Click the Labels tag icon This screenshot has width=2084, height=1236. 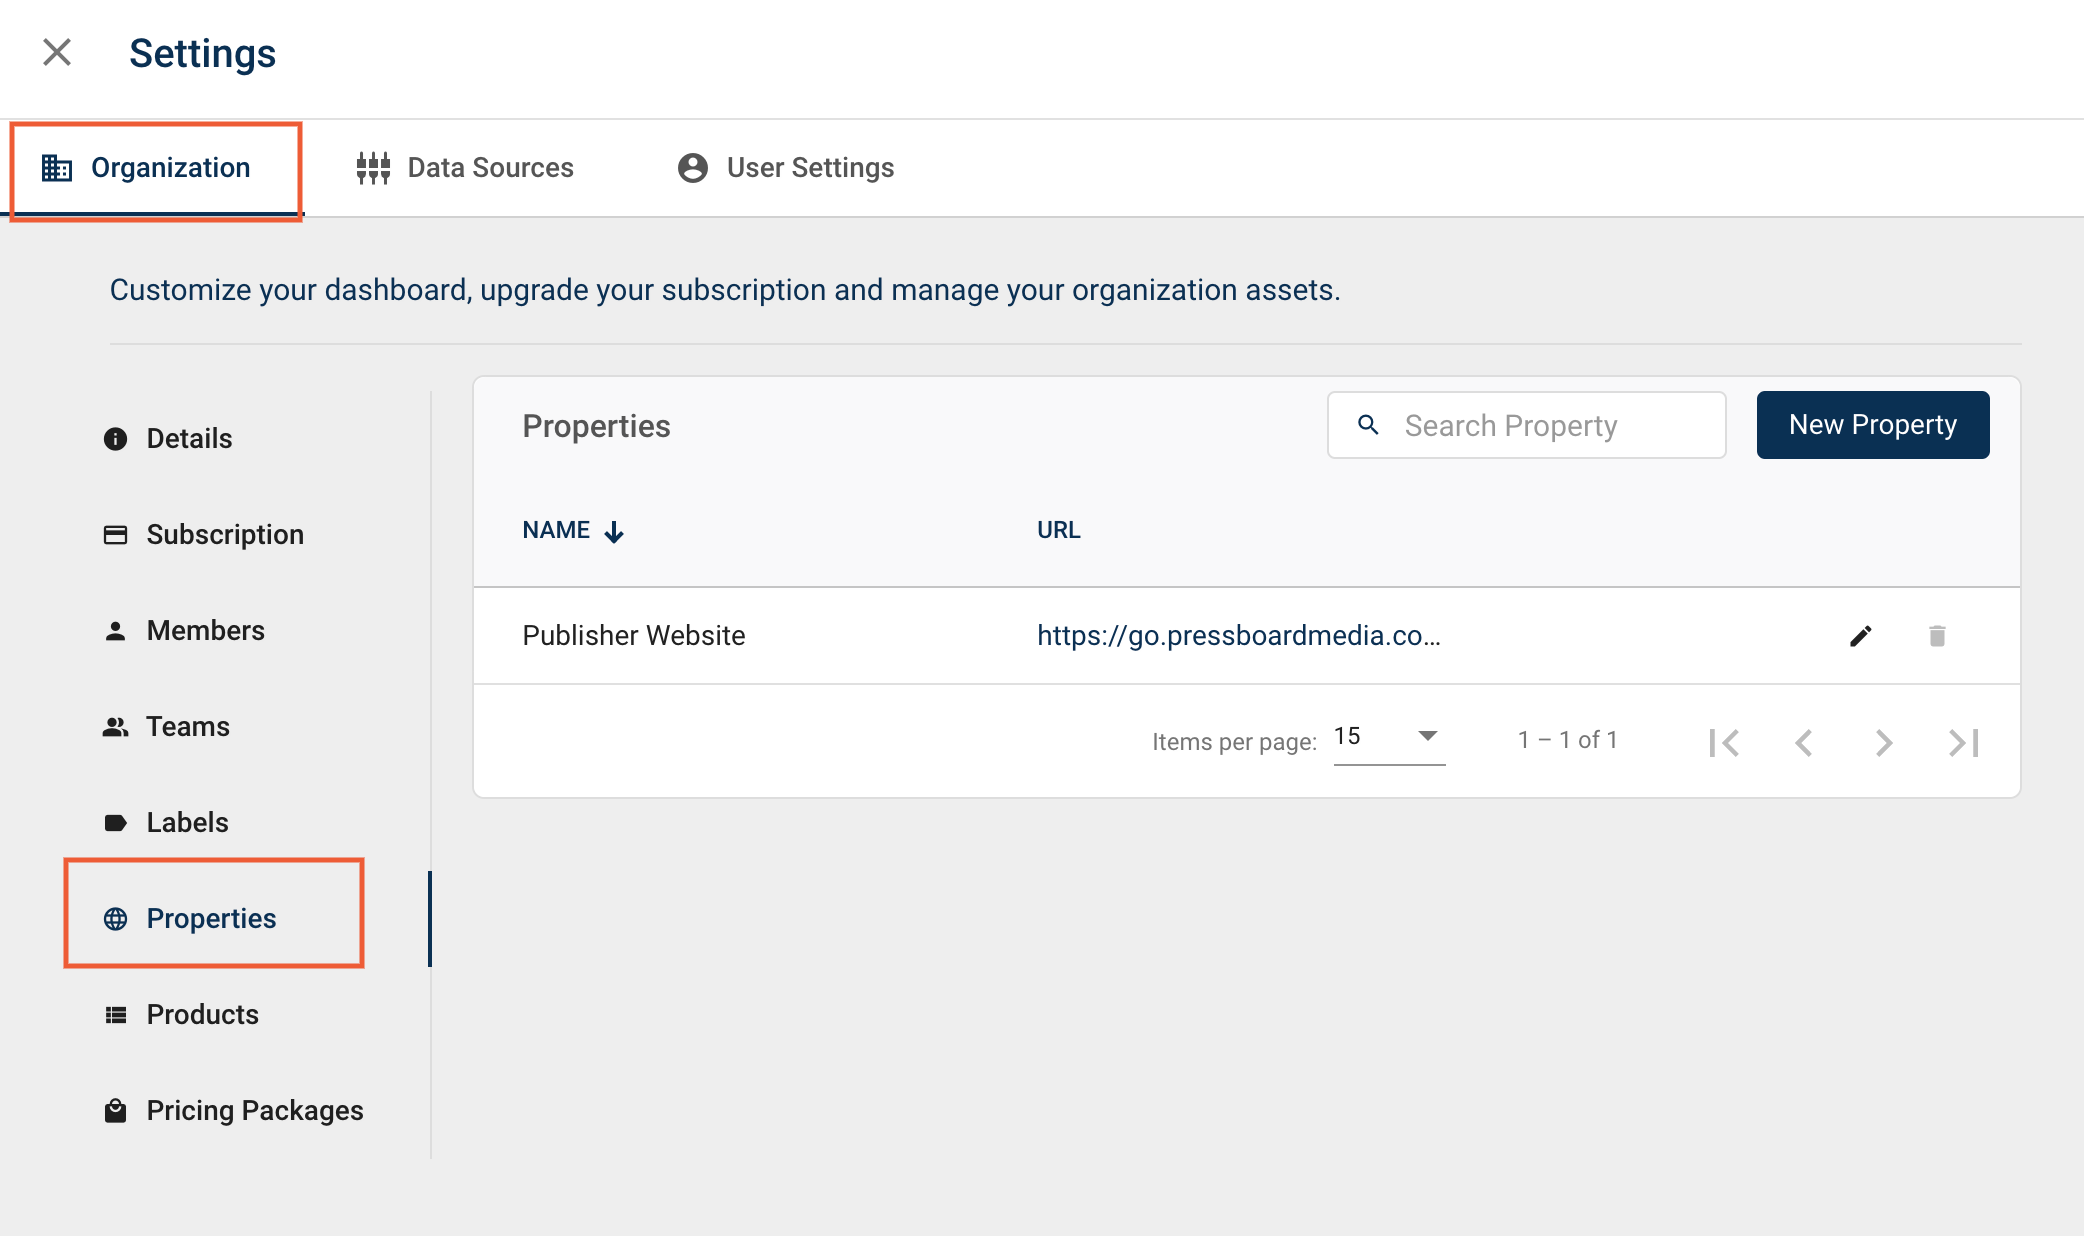116,823
